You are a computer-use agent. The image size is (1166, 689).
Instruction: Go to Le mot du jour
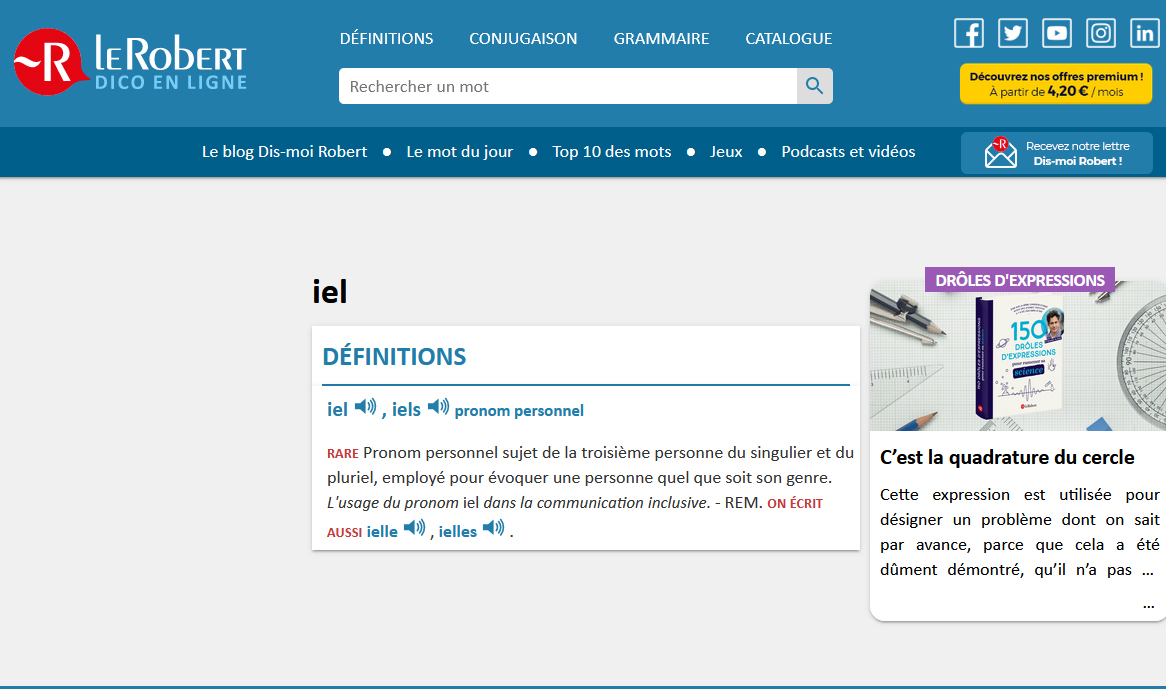pos(460,152)
